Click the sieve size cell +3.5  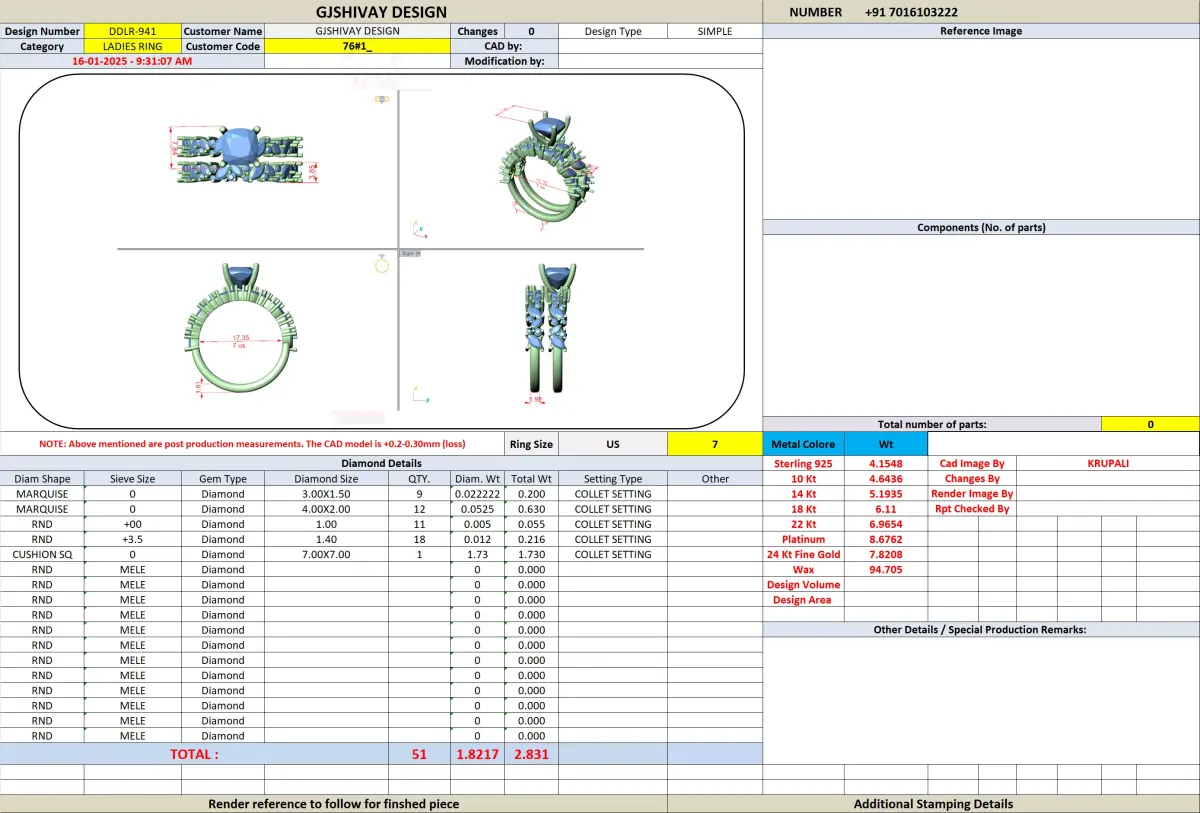[132, 539]
